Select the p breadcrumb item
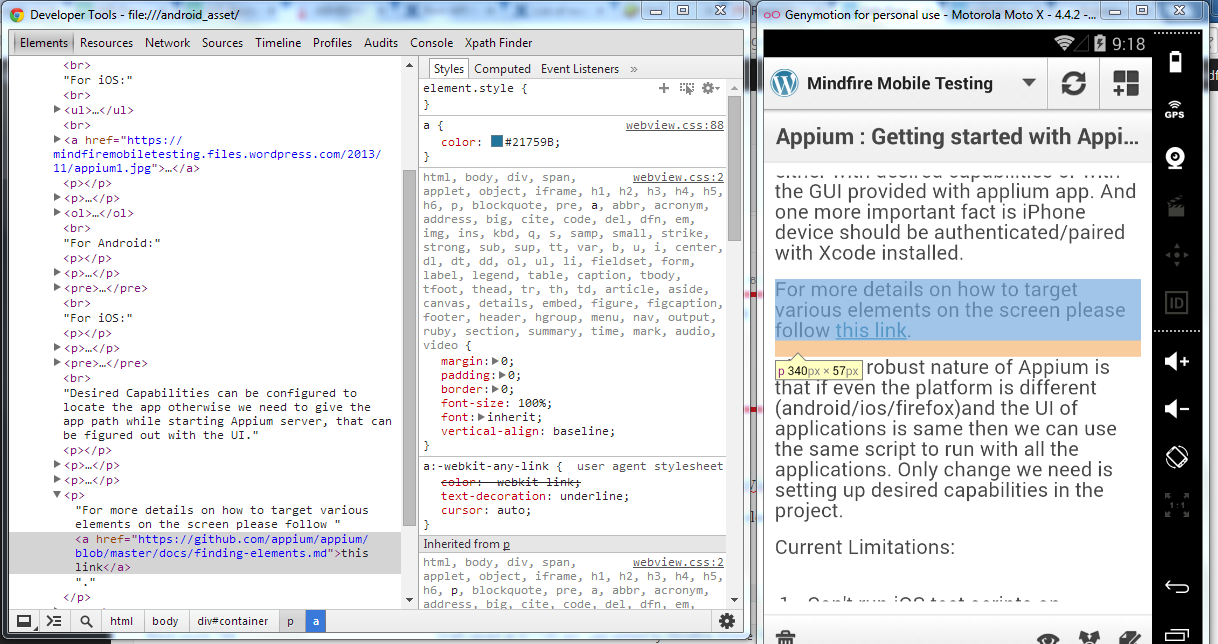The image size is (1218, 644). click(290, 621)
